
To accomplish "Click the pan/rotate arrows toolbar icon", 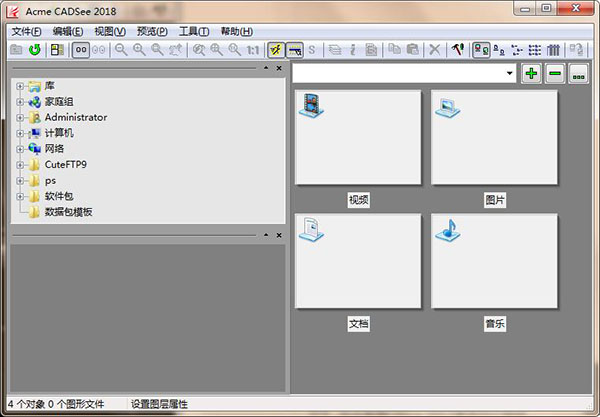I will coord(176,50).
